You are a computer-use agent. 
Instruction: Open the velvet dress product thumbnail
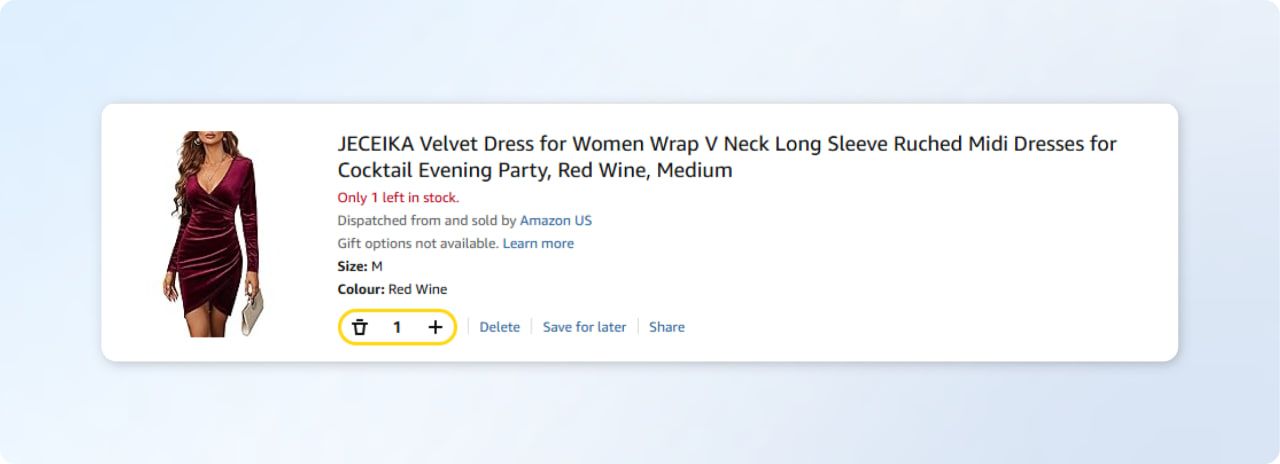coord(213,232)
